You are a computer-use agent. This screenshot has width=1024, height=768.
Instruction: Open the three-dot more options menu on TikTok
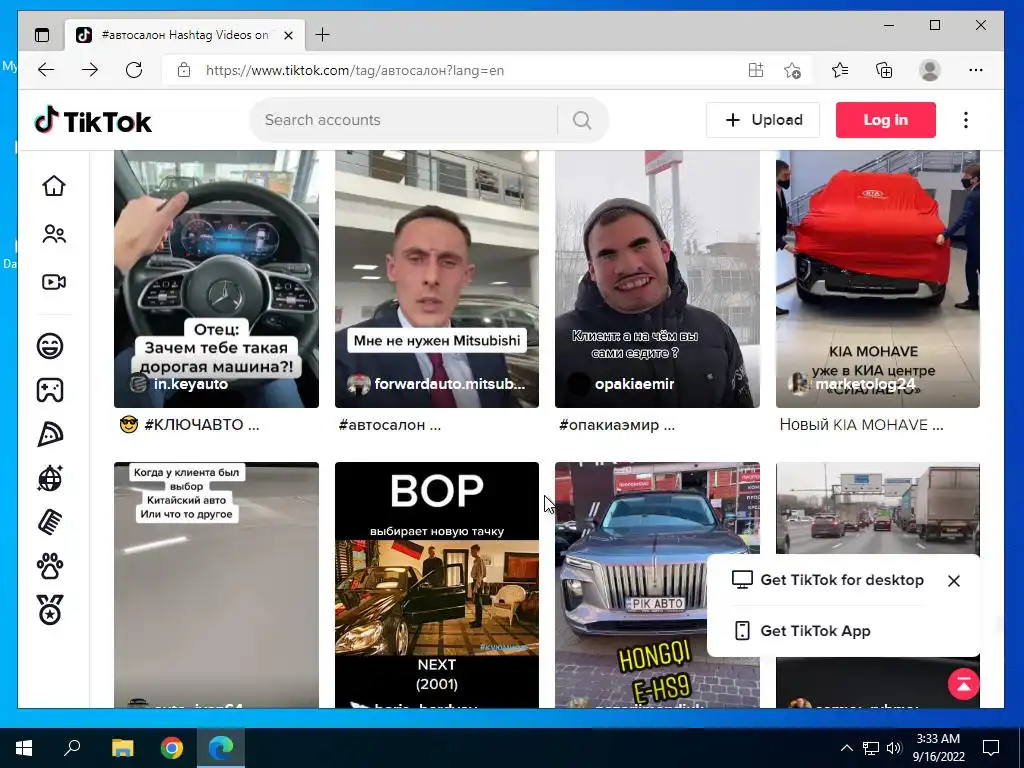pos(966,120)
